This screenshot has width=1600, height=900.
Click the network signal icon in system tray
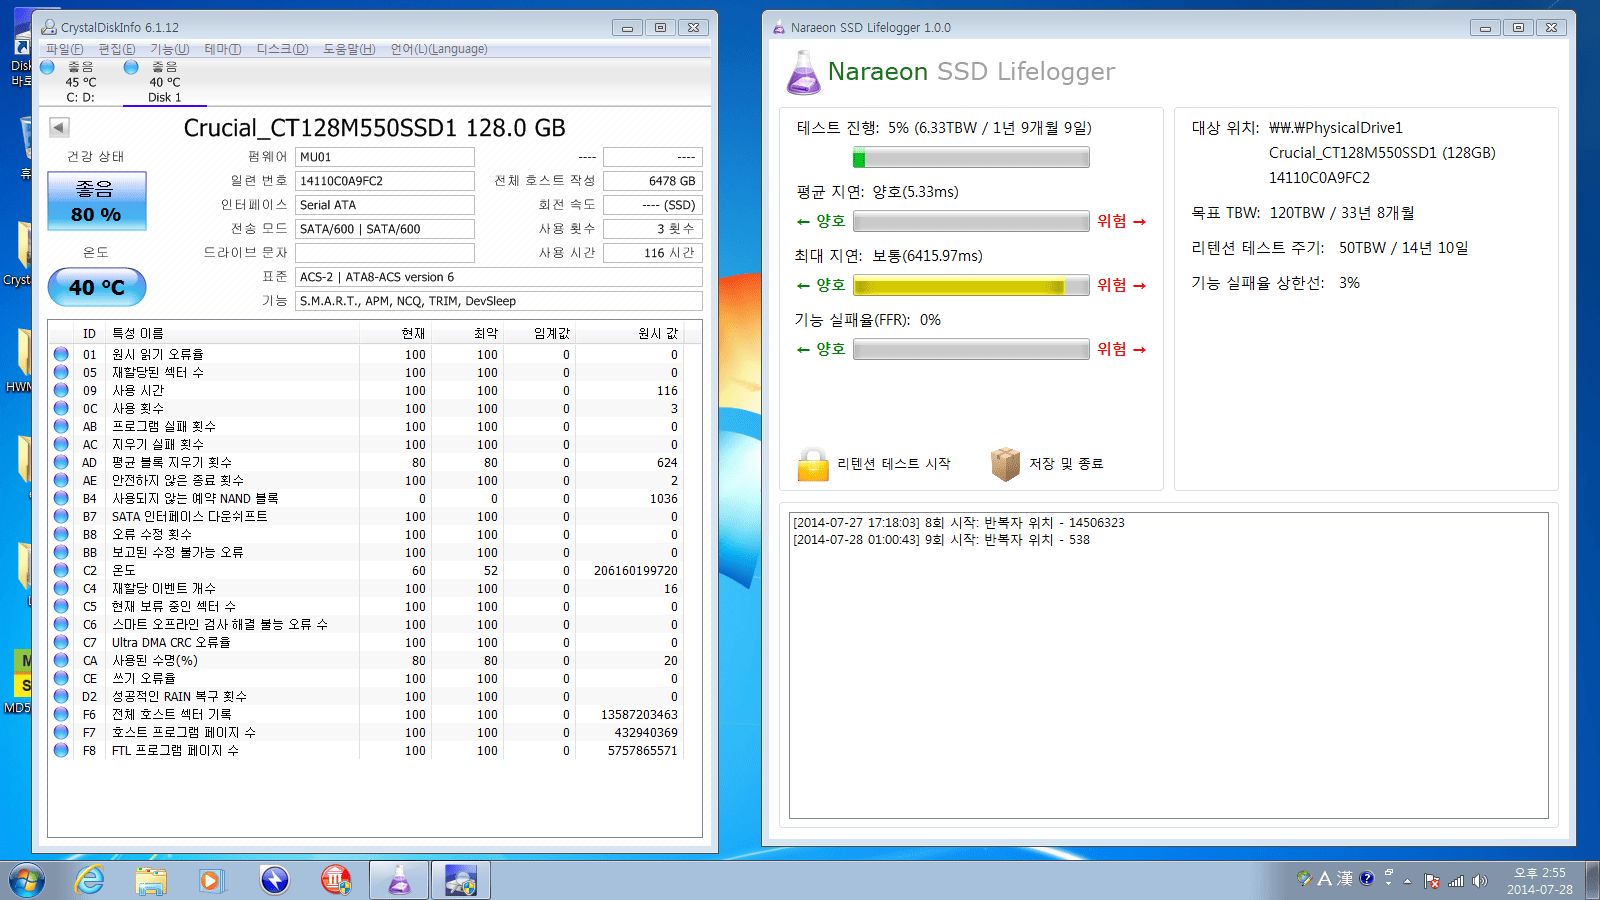(x=1456, y=881)
